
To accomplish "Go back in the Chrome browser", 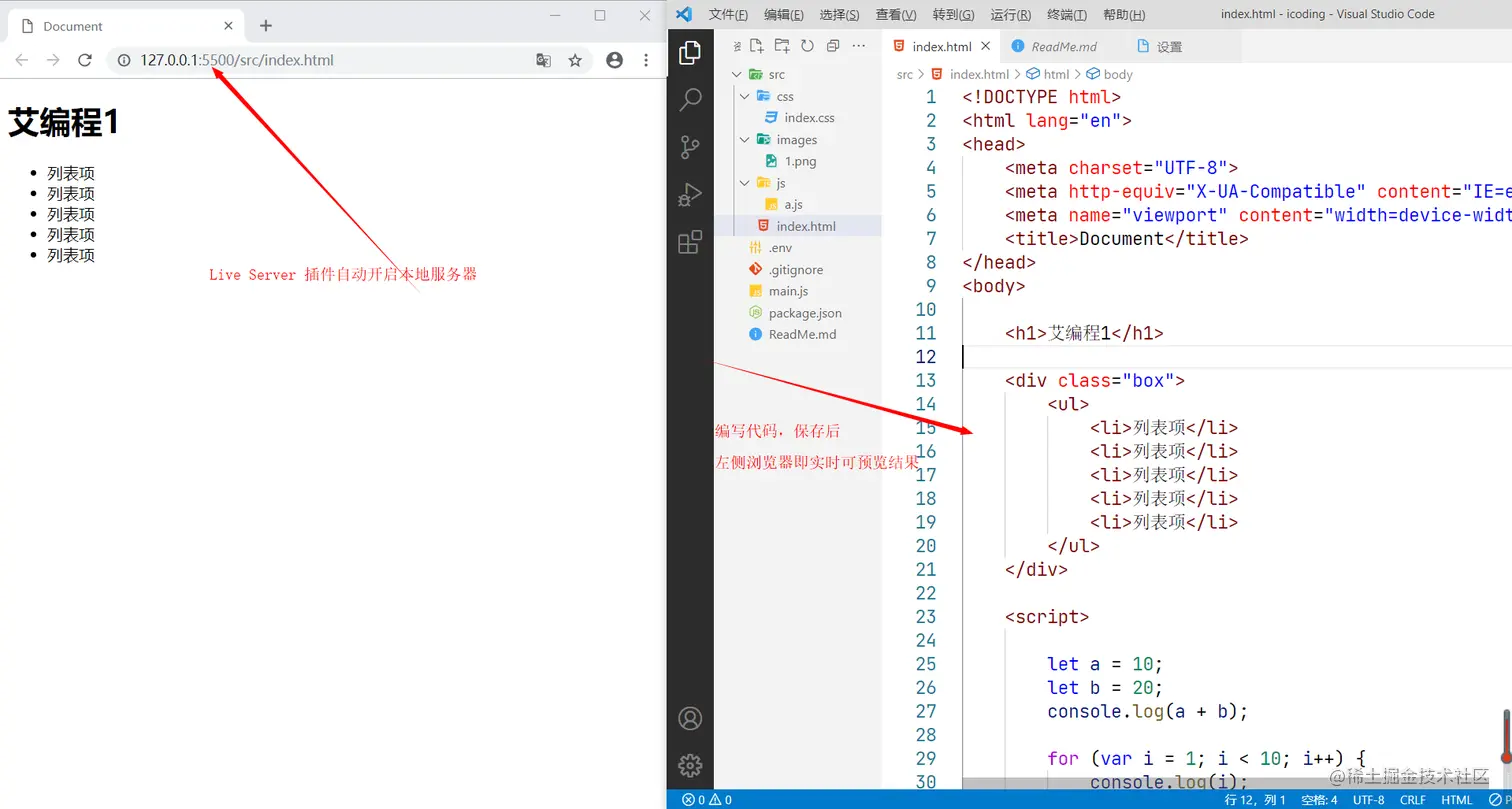I will coord(21,60).
